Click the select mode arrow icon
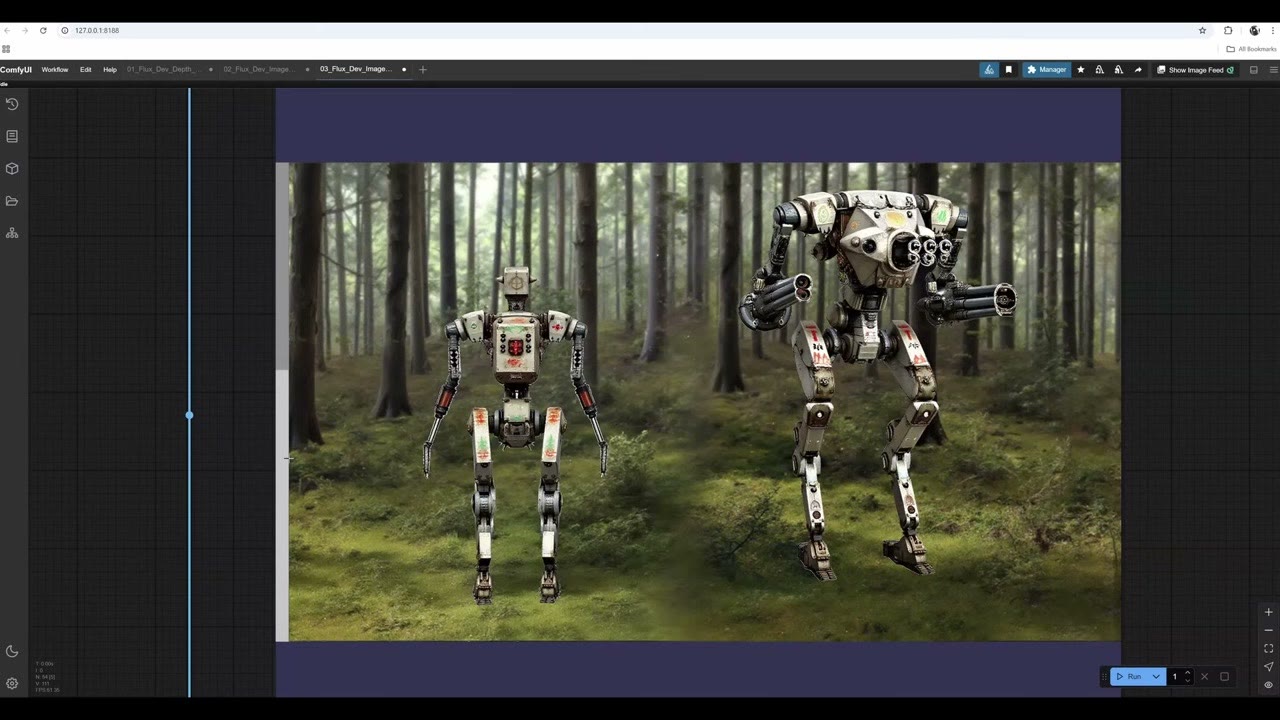Viewport: 1280px width, 720px height. [1269, 667]
